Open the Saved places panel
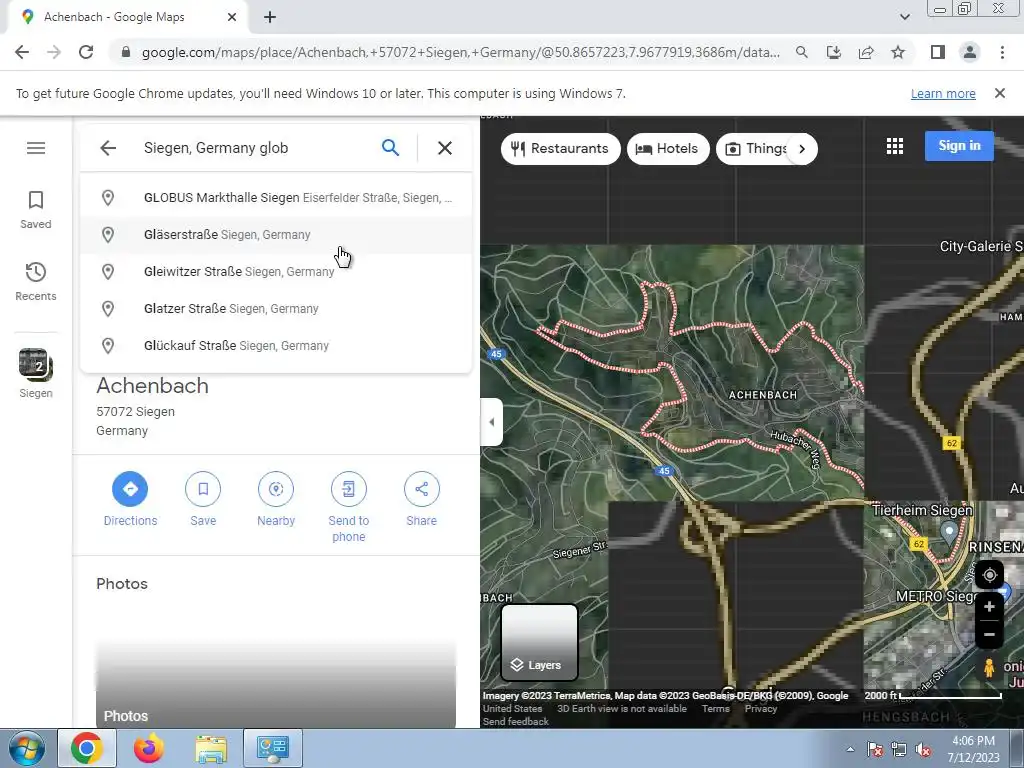 point(36,210)
